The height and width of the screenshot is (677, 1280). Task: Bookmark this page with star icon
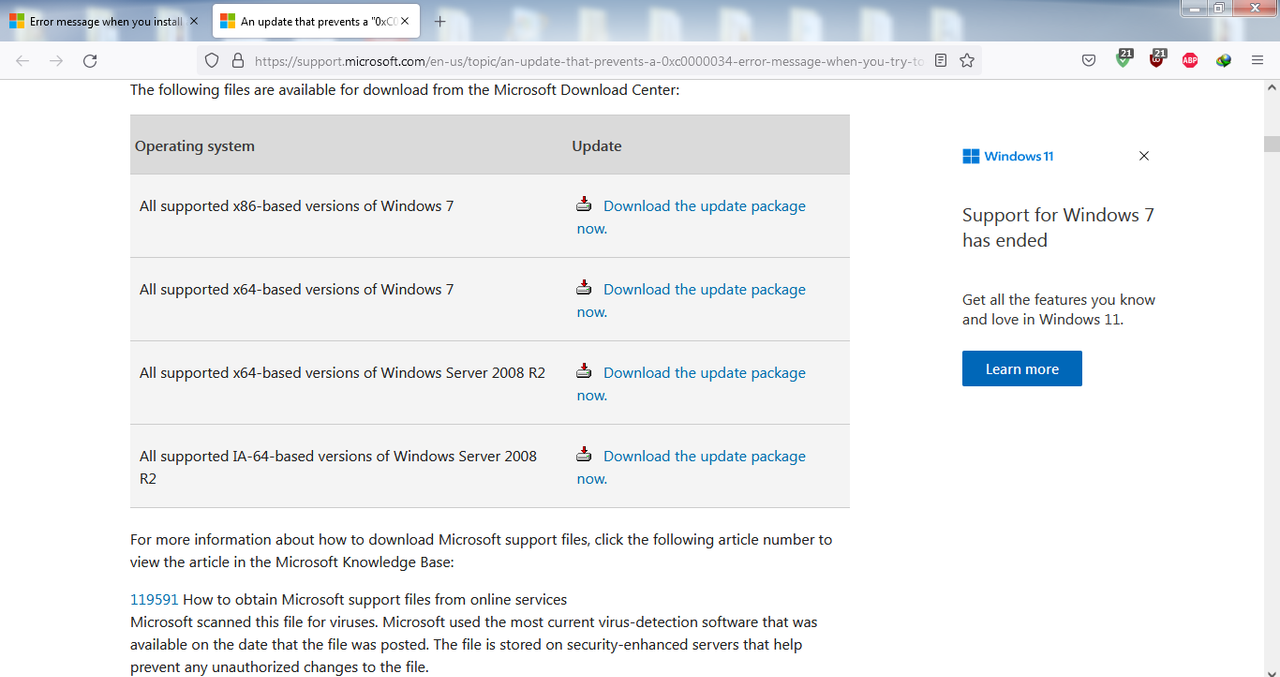[x=967, y=61]
